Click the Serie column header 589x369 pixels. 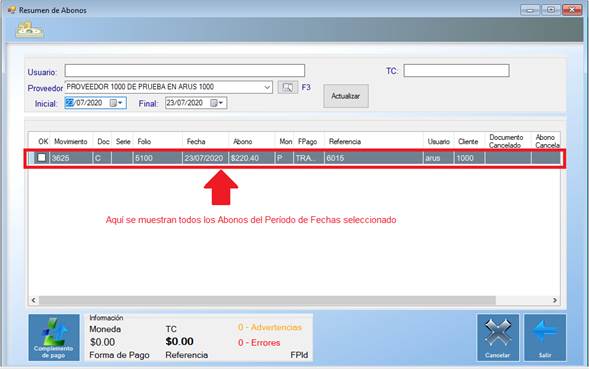click(x=123, y=142)
